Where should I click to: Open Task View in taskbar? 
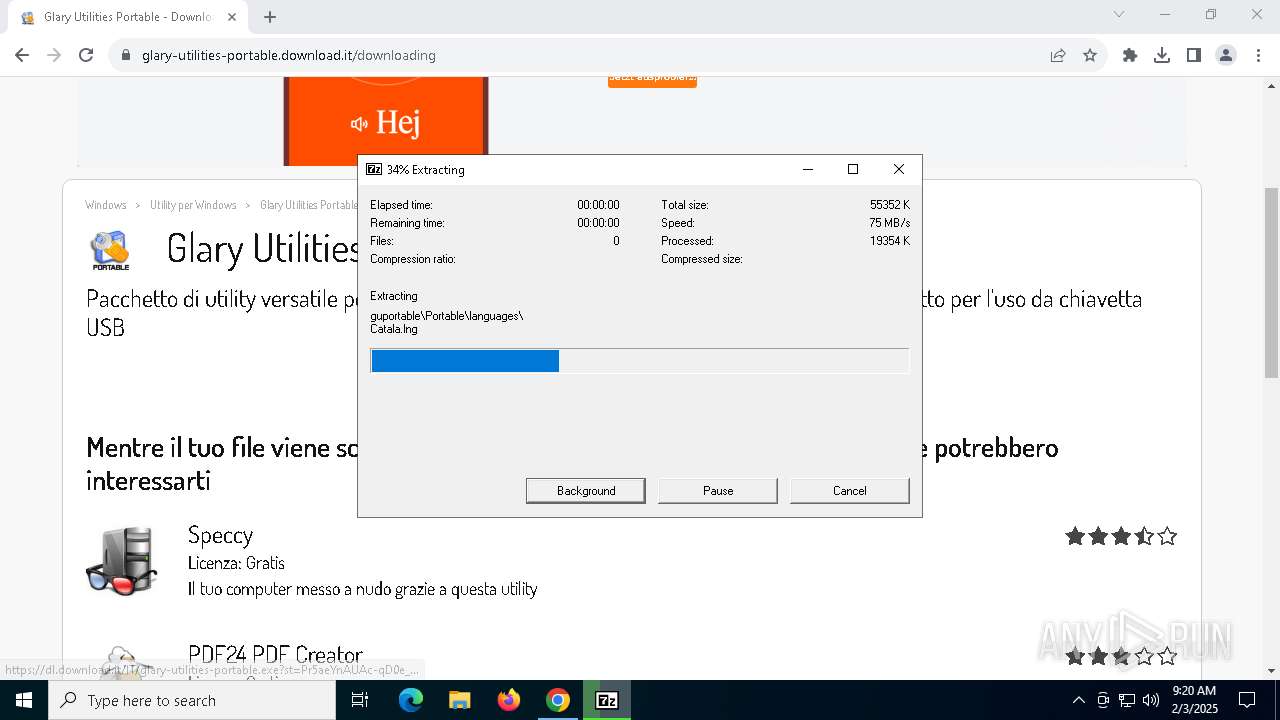click(360, 700)
